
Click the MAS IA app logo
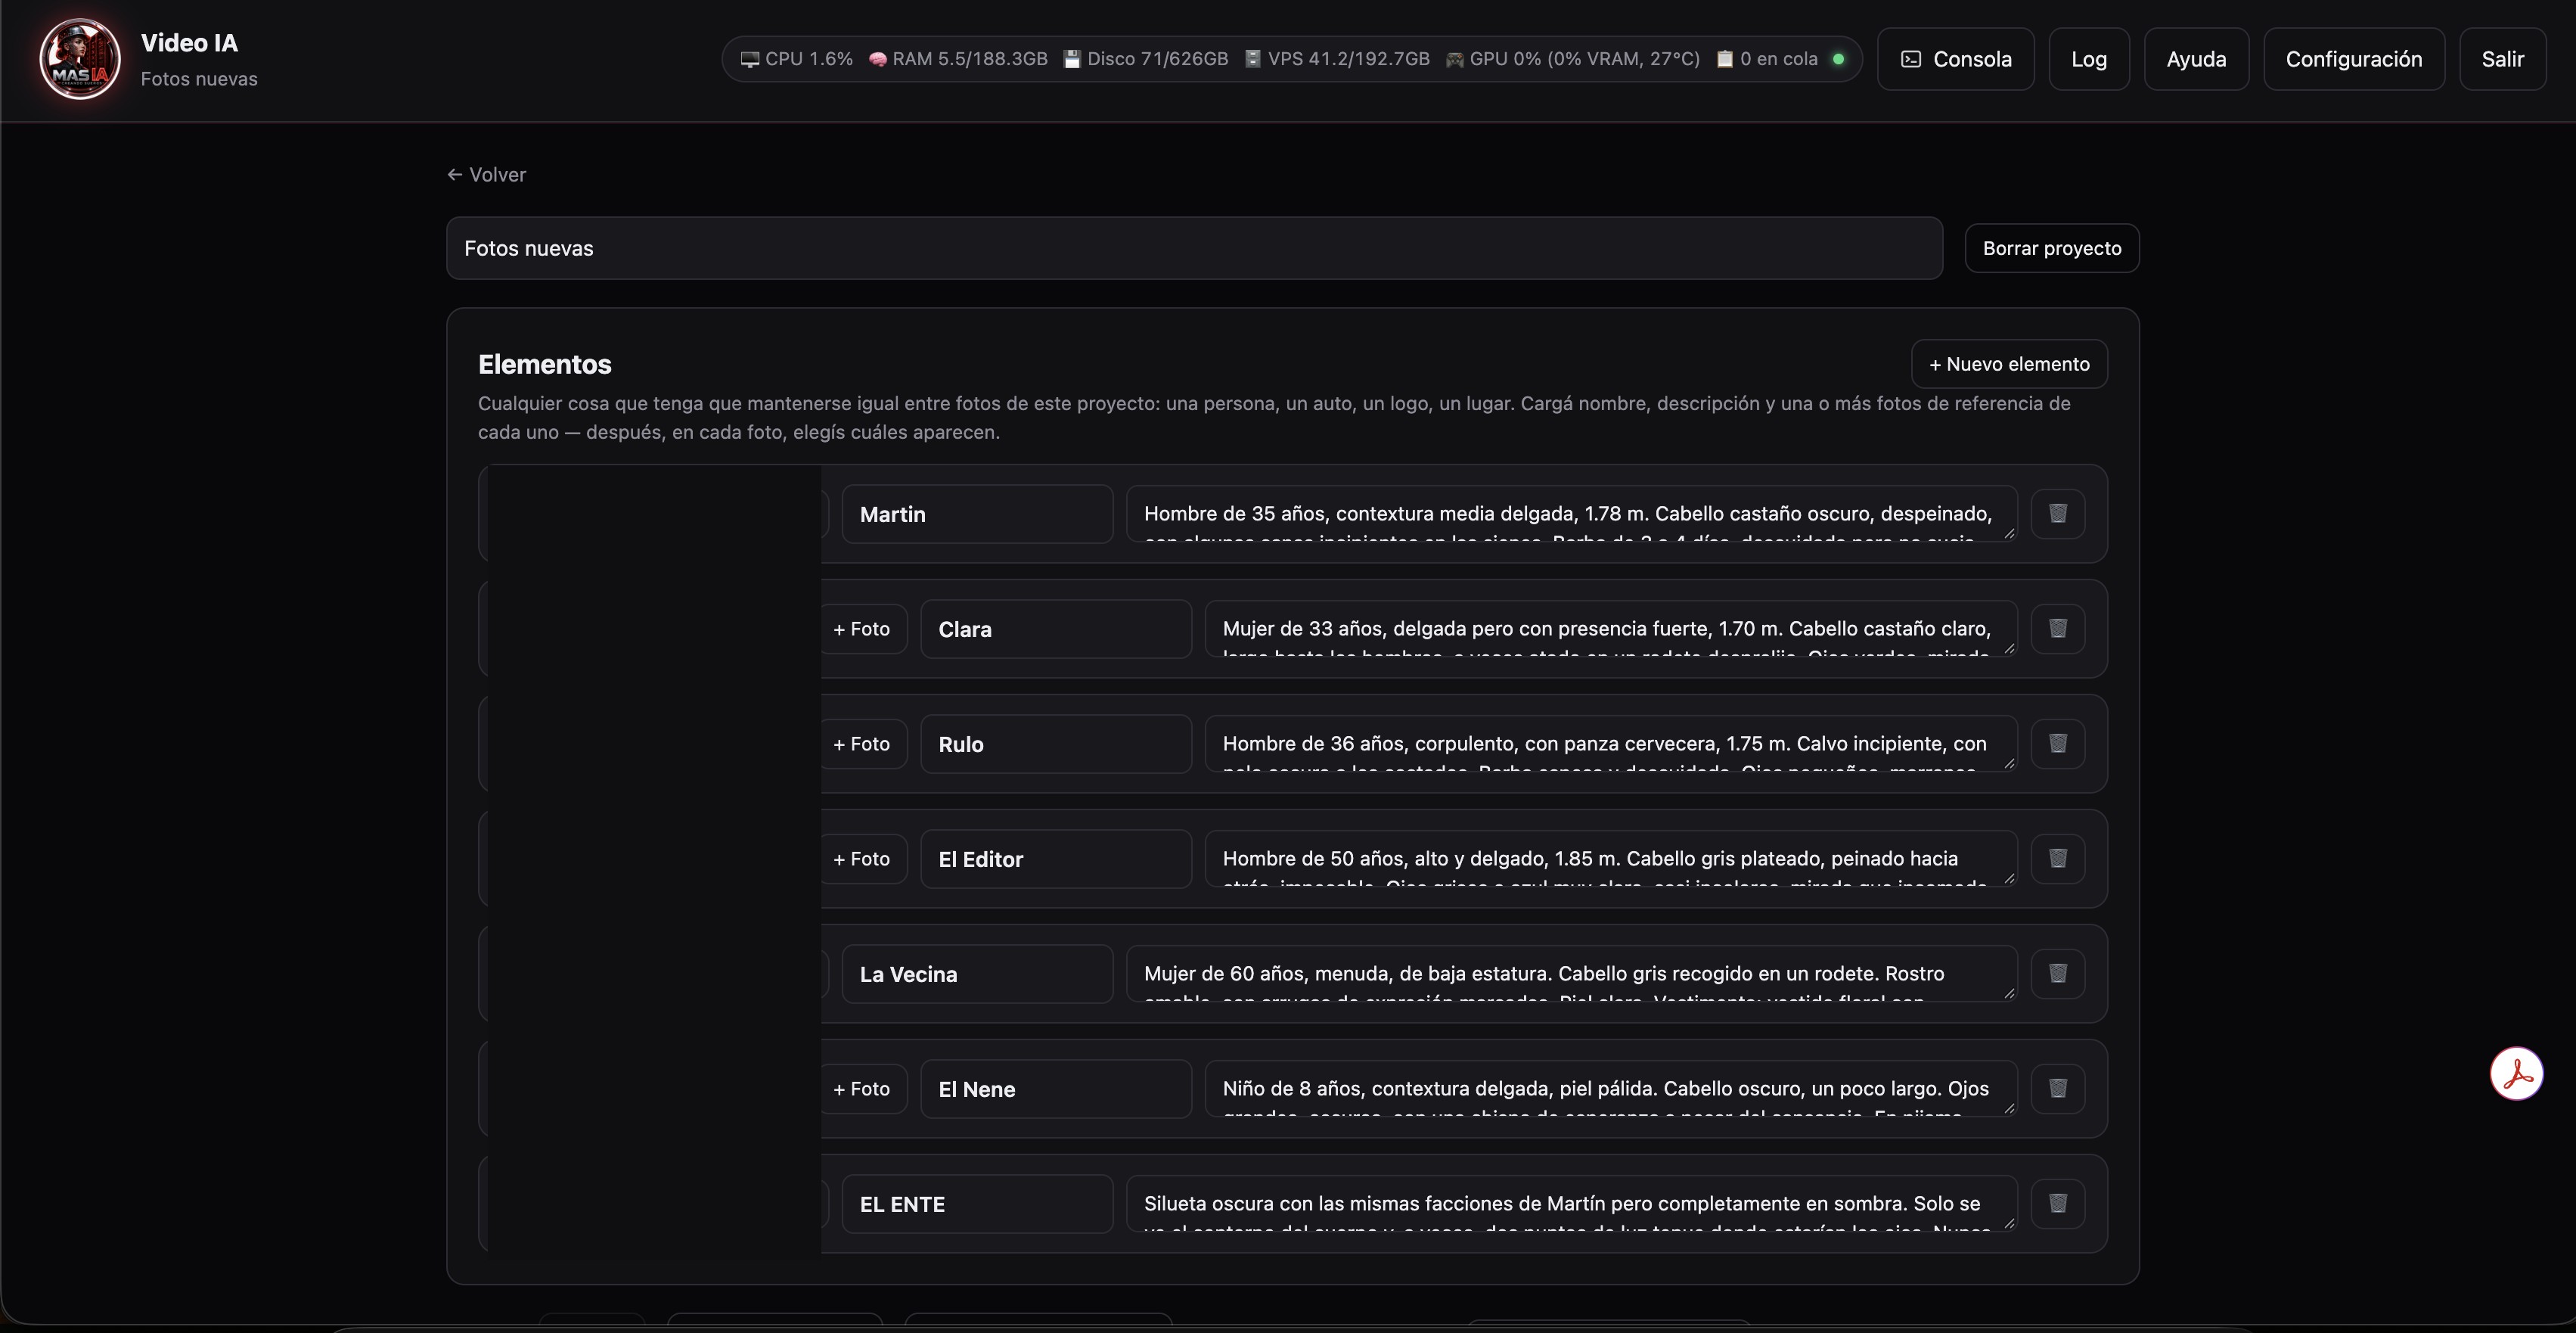pyautogui.click(x=80, y=59)
